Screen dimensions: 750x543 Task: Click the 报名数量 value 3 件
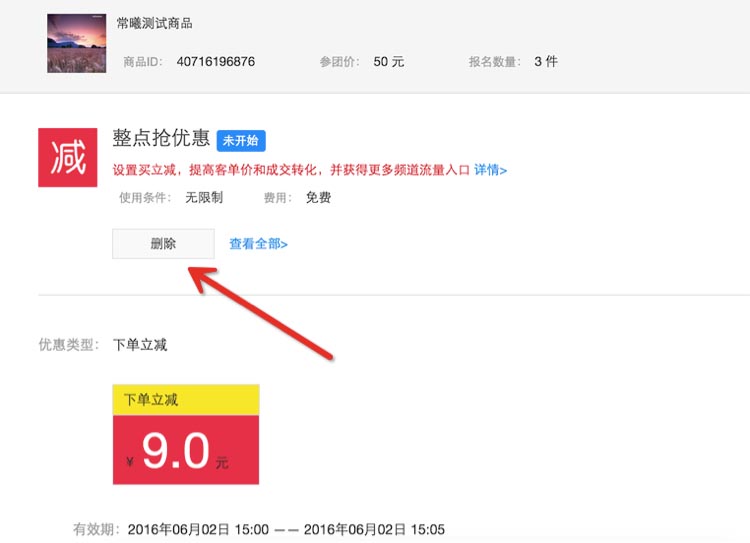click(x=546, y=61)
